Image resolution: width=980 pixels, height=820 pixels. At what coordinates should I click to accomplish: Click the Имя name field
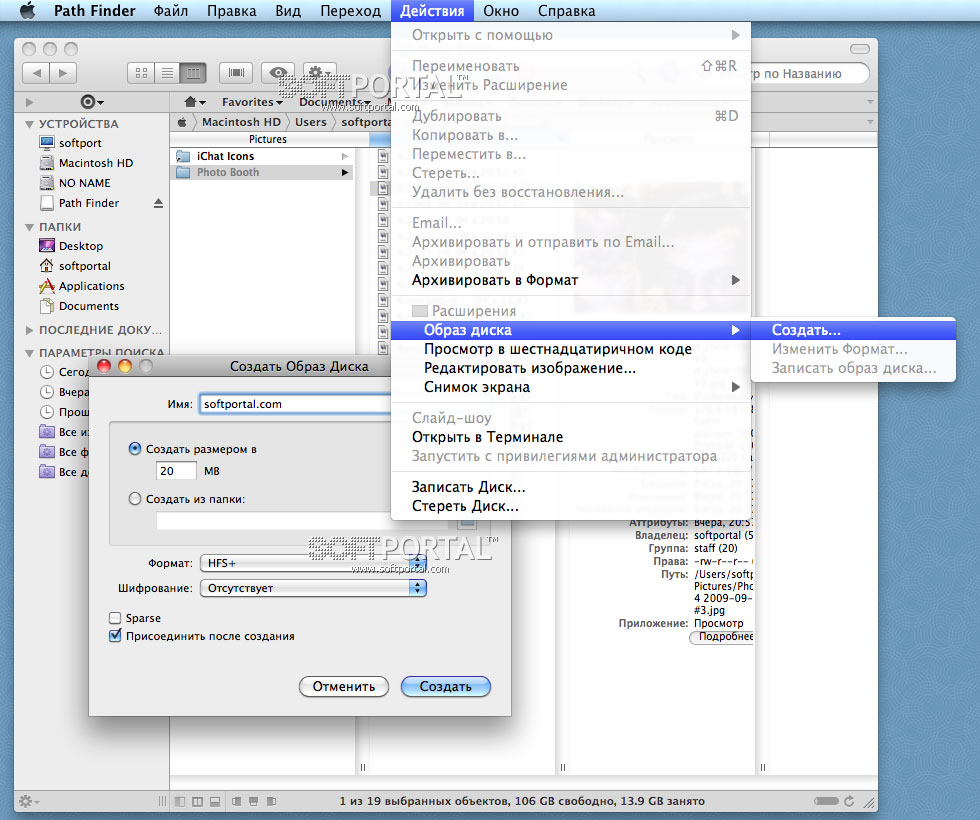(295, 404)
